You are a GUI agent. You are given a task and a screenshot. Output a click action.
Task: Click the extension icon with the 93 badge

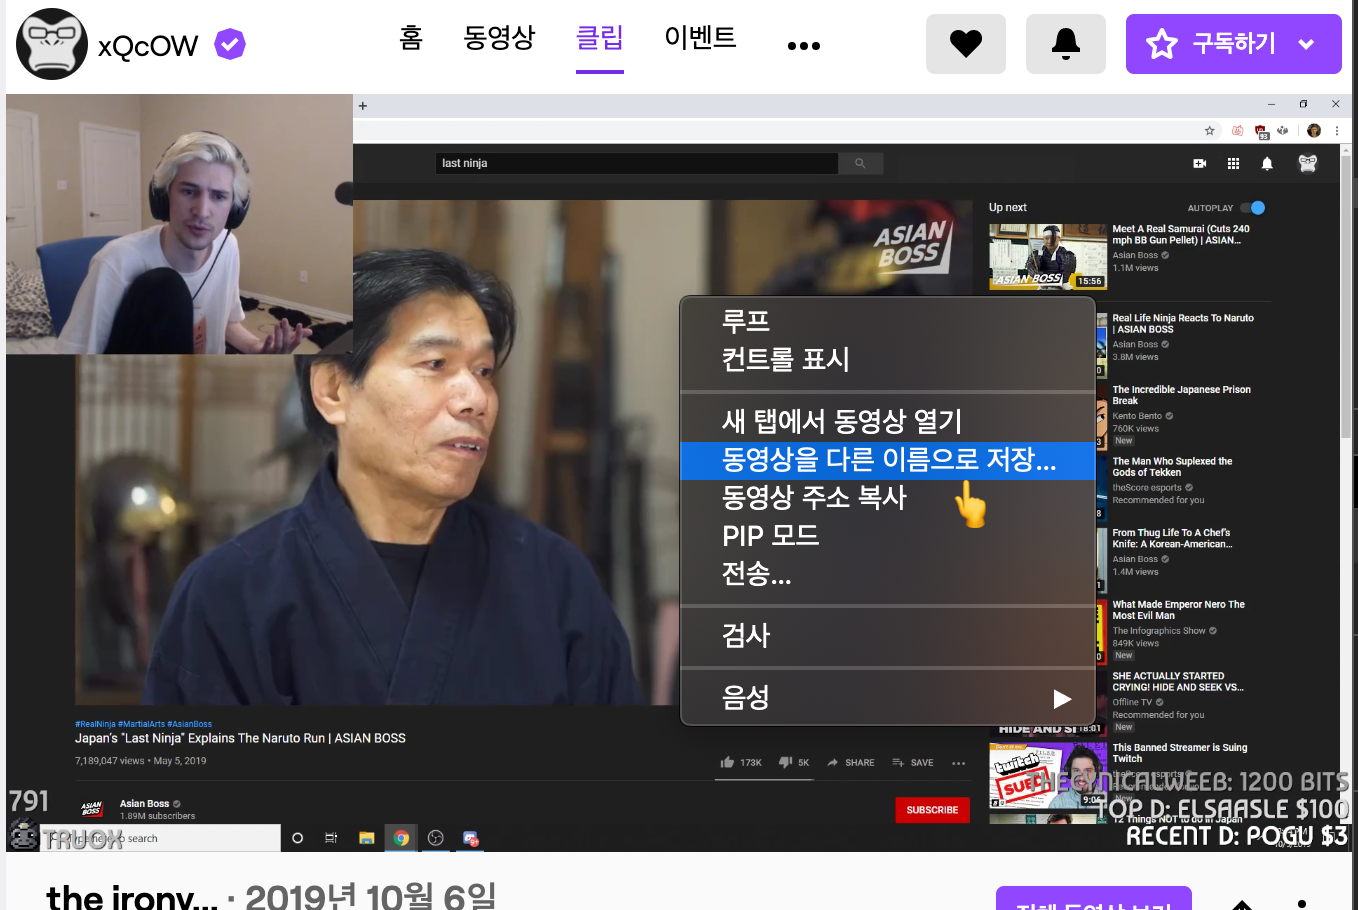(1261, 131)
